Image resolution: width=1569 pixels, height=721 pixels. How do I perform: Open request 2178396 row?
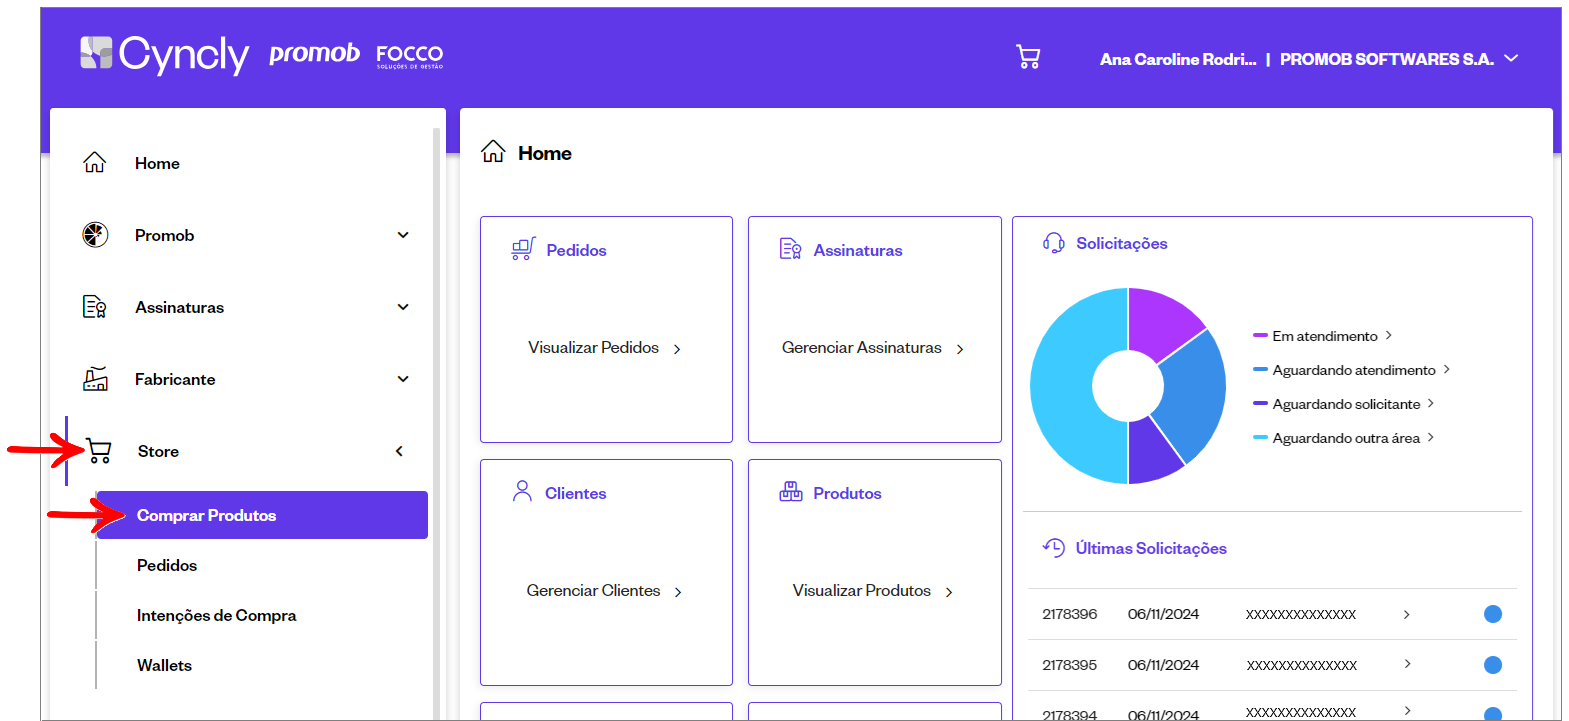coord(1272,614)
